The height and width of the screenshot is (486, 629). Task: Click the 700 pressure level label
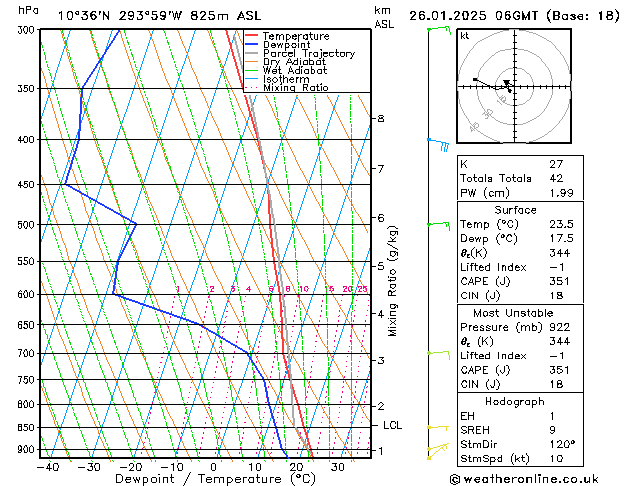point(28,354)
